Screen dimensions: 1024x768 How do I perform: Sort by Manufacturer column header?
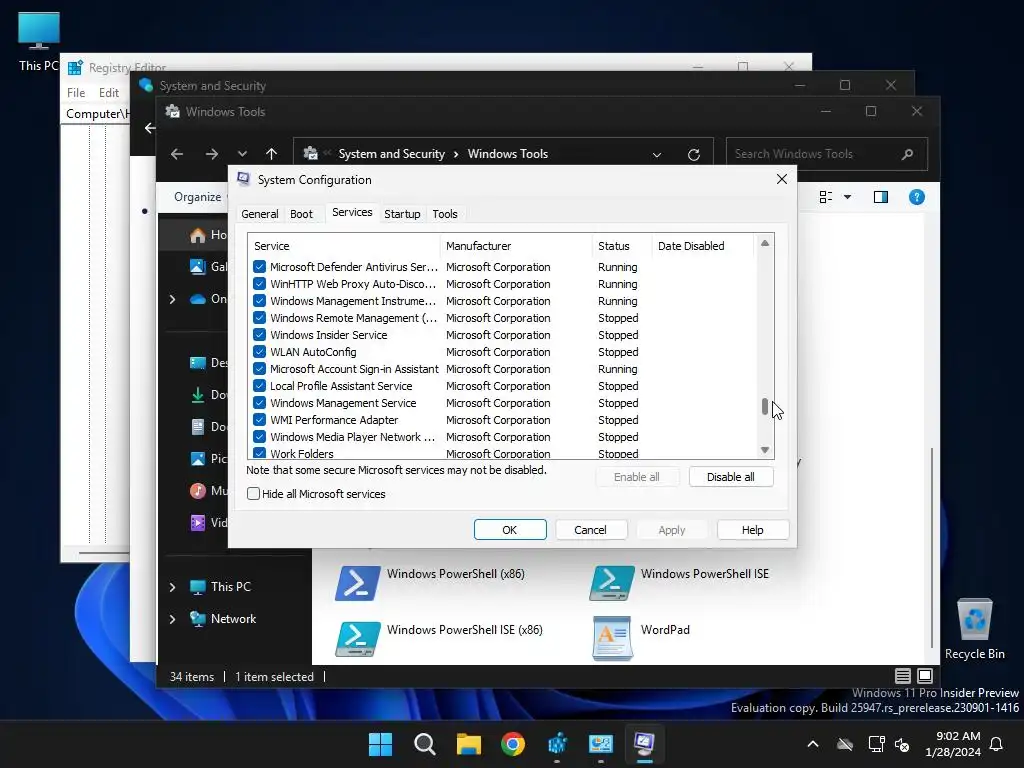click(x=516, y=246)
